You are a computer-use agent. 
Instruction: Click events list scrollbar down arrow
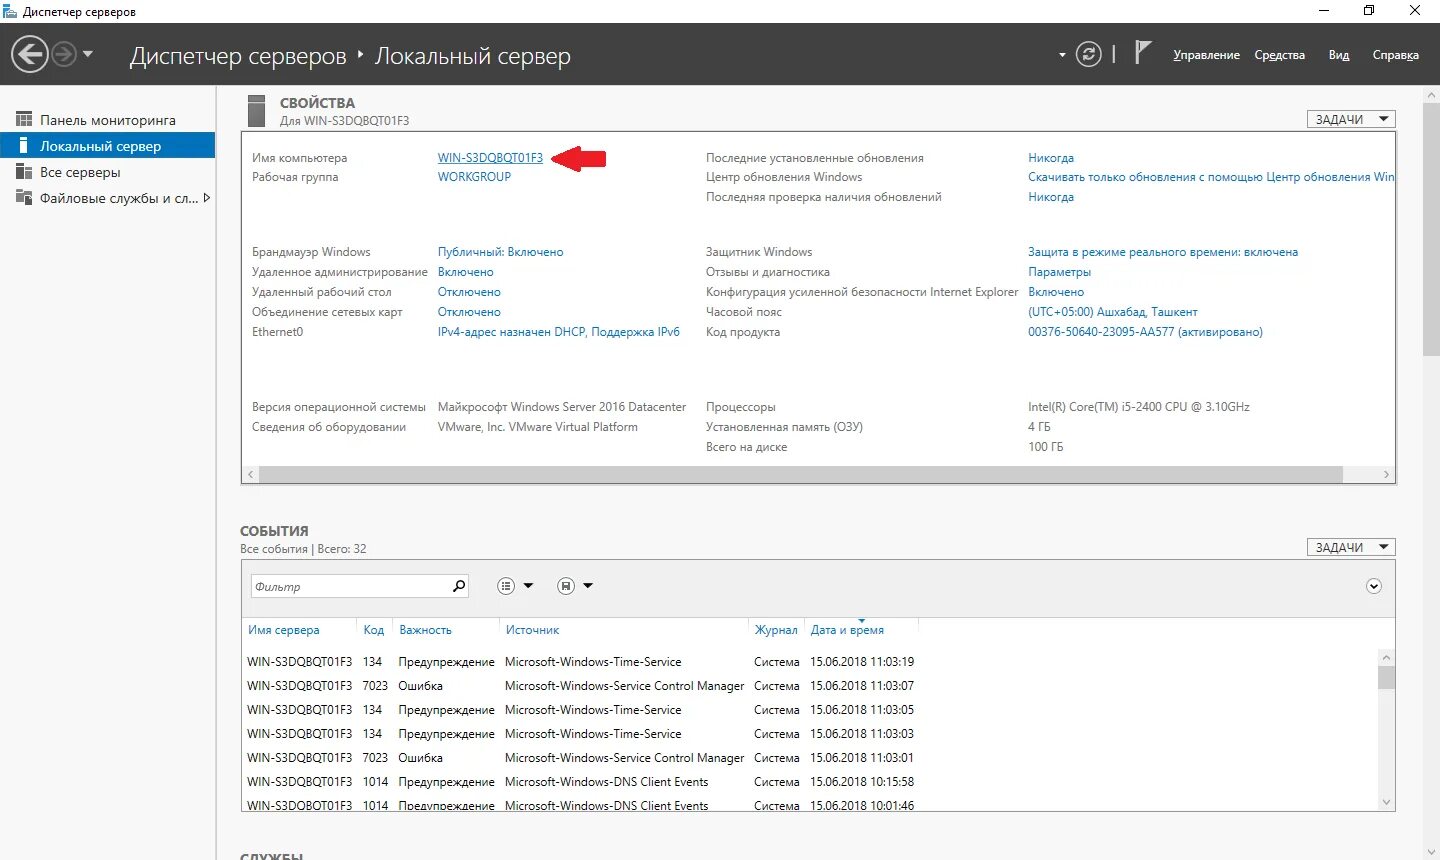tap(1386, 802)
